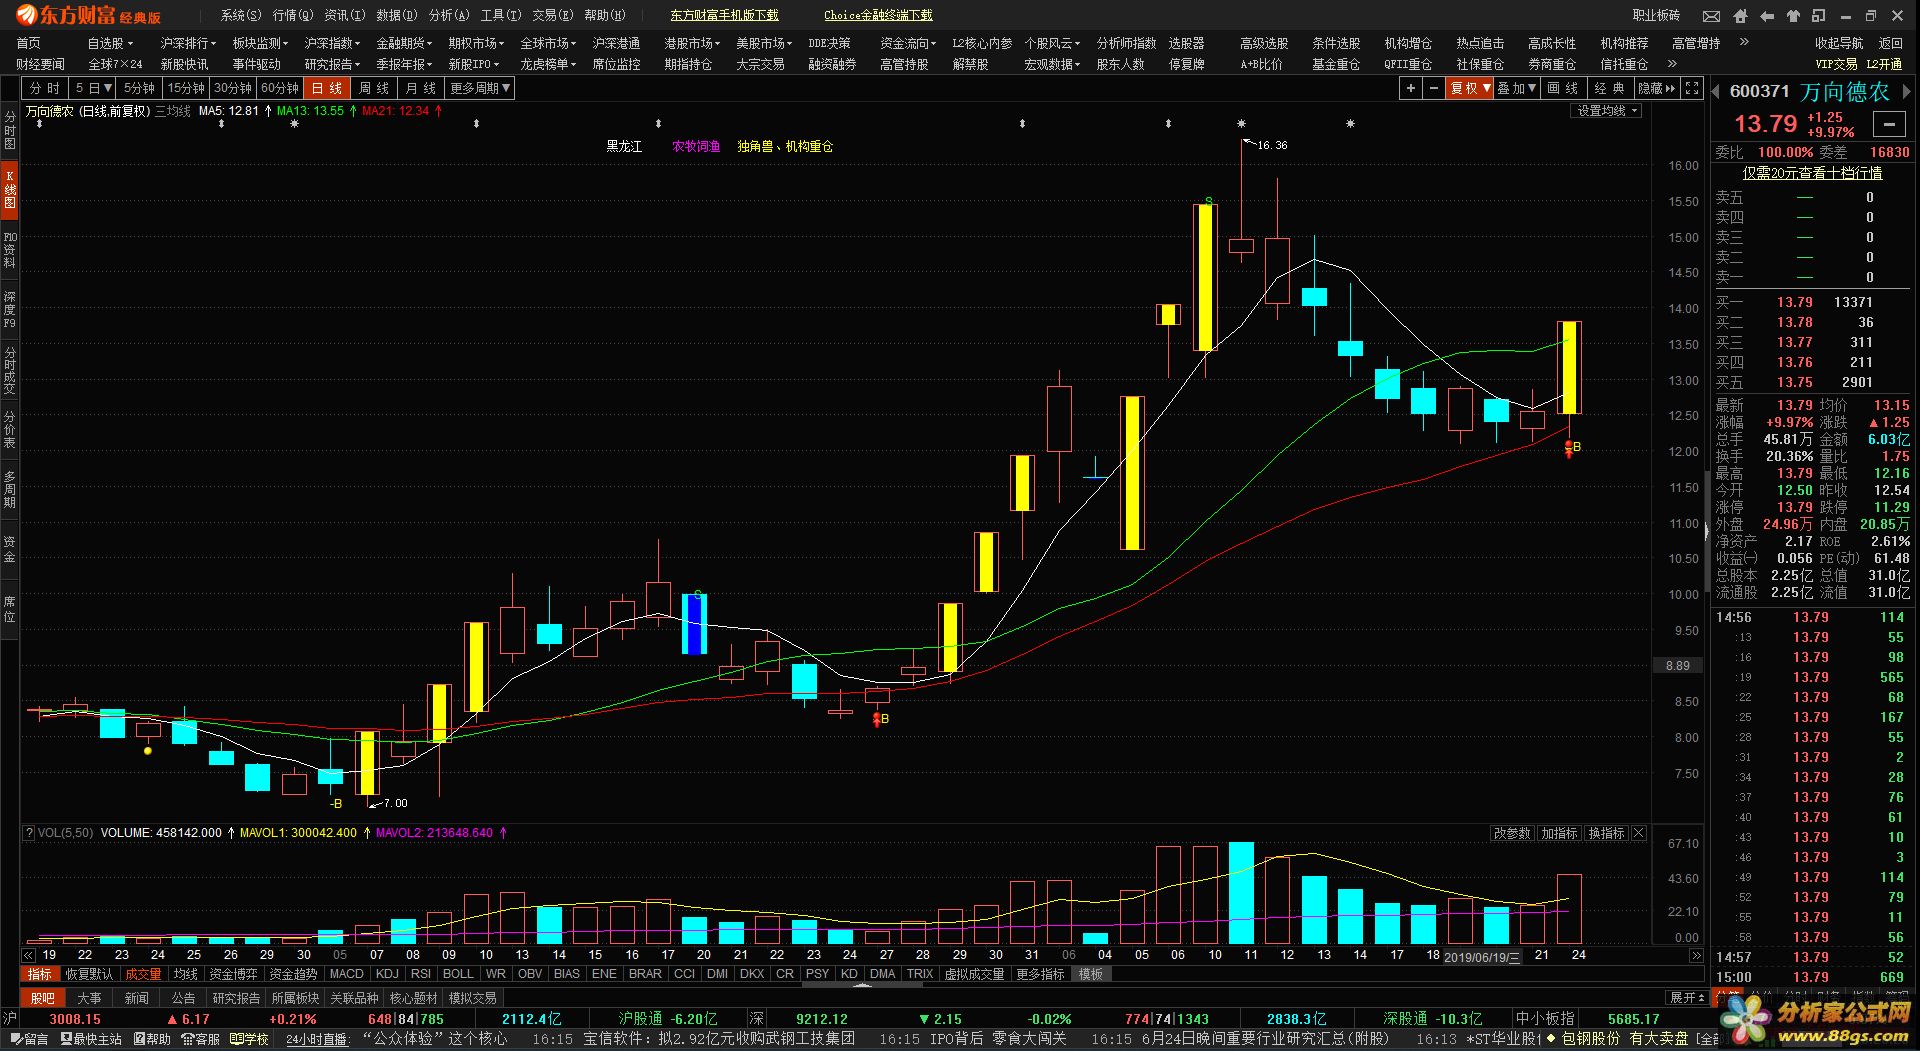This screenshot has height=1051, width=1920.
Task: Click date label 2019/06/19/三 on axis
Action: 1483,957
